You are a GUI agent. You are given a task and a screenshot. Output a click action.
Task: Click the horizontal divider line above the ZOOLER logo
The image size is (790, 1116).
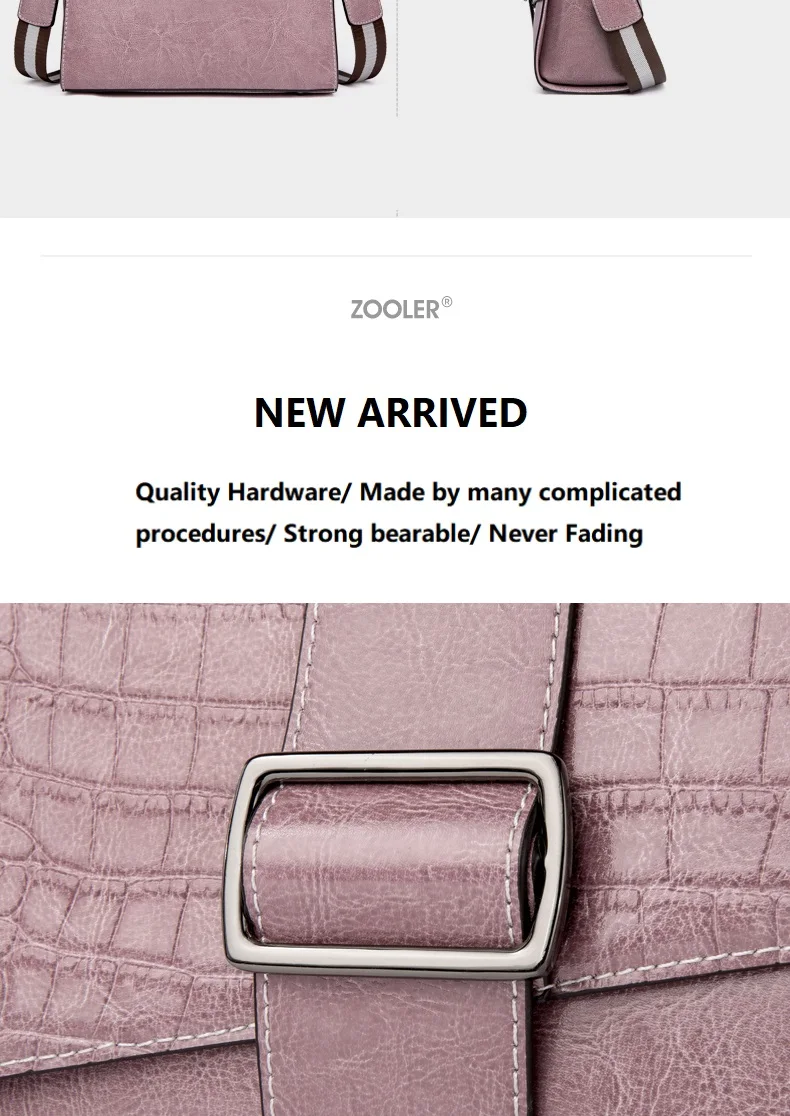(x=396, y=256)
